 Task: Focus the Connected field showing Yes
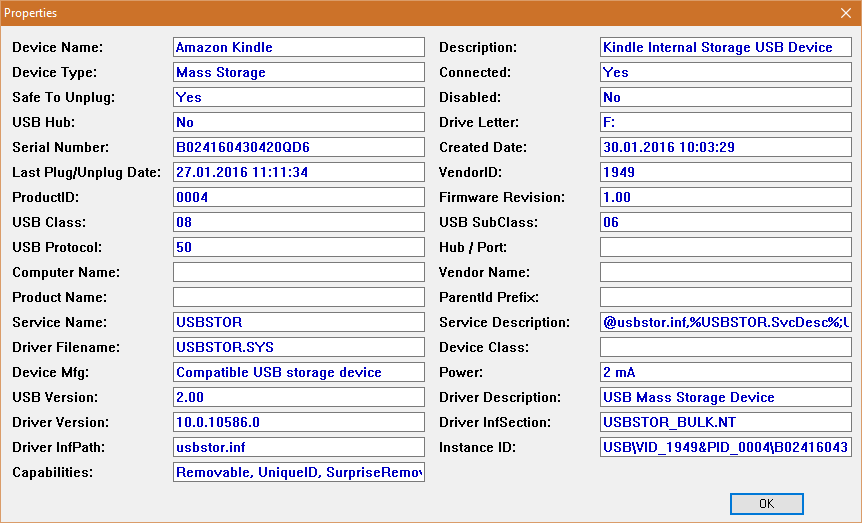(x=726, y=72)
